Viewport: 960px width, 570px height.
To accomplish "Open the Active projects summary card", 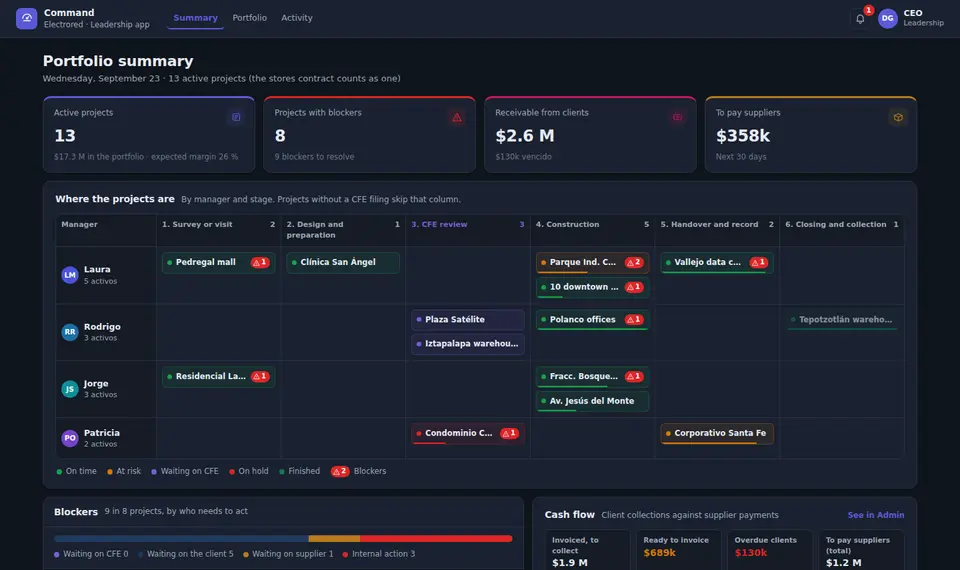I will coord(149,135).
